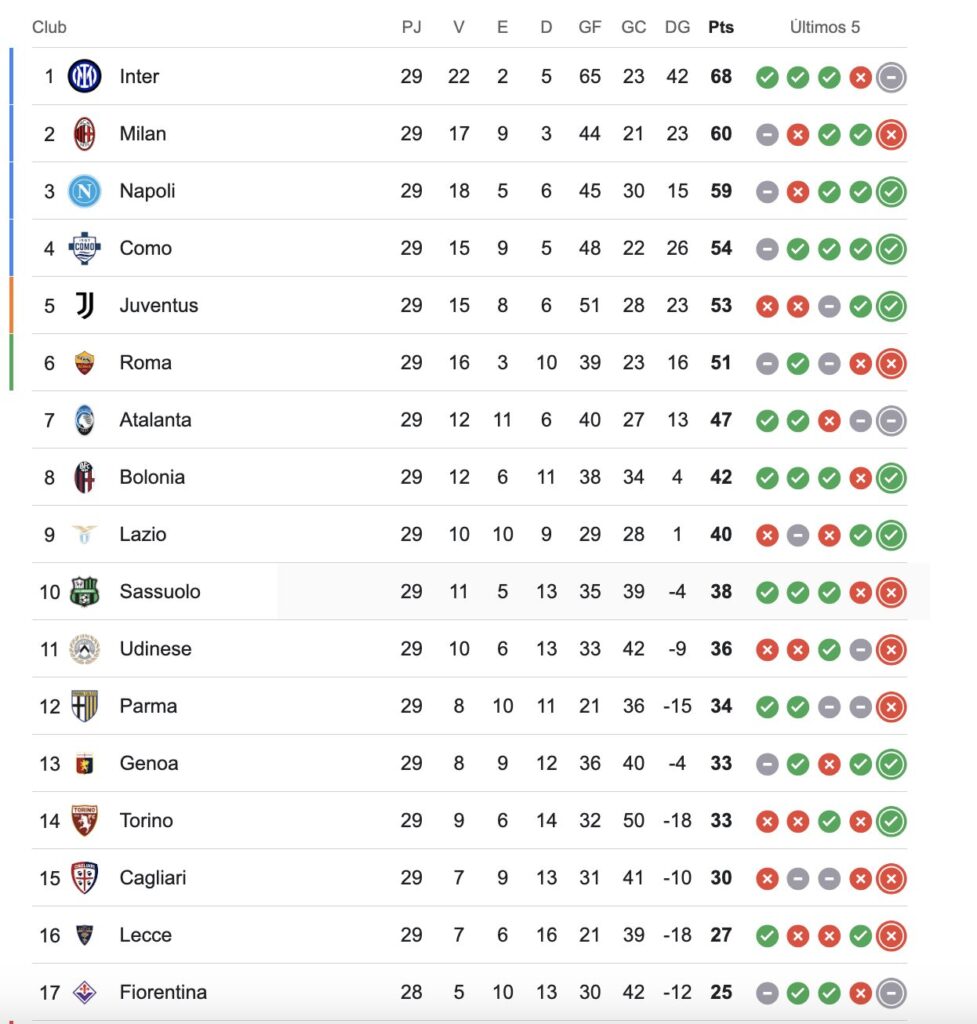This screenshot has width=977, height=1024.
Task: Select the Lazio team name
Action: click(143, 534)
